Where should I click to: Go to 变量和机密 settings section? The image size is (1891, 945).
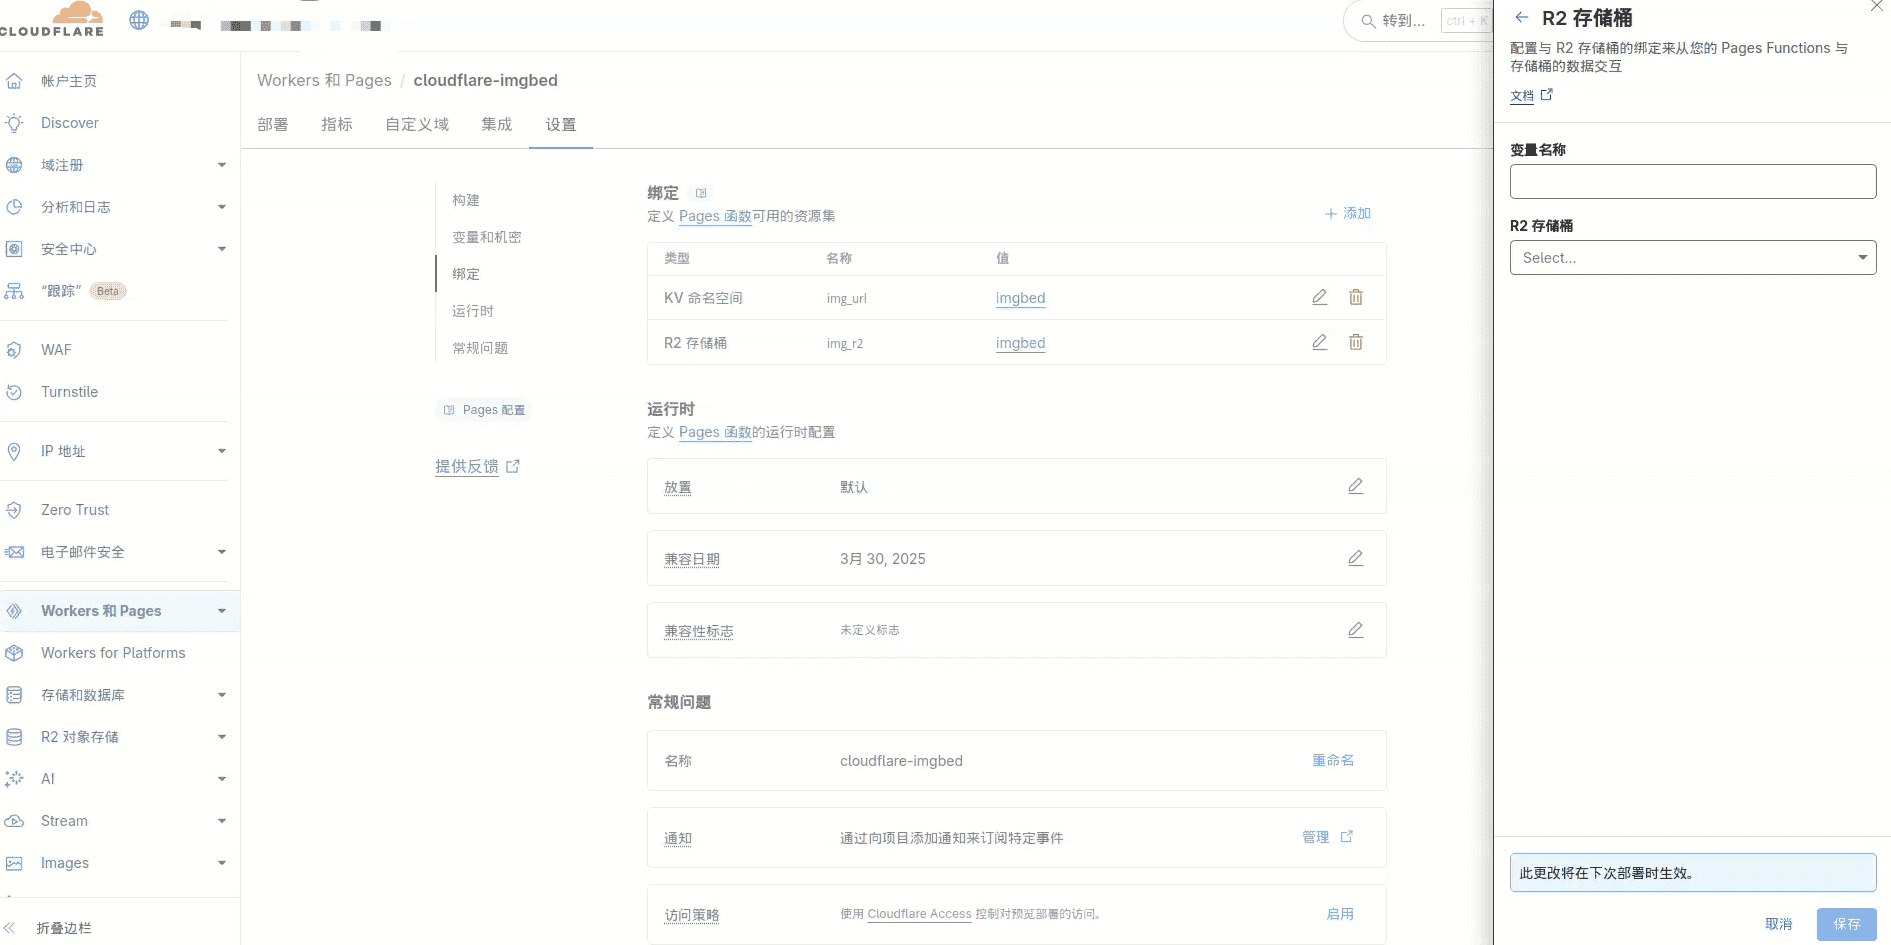(487, 237)
